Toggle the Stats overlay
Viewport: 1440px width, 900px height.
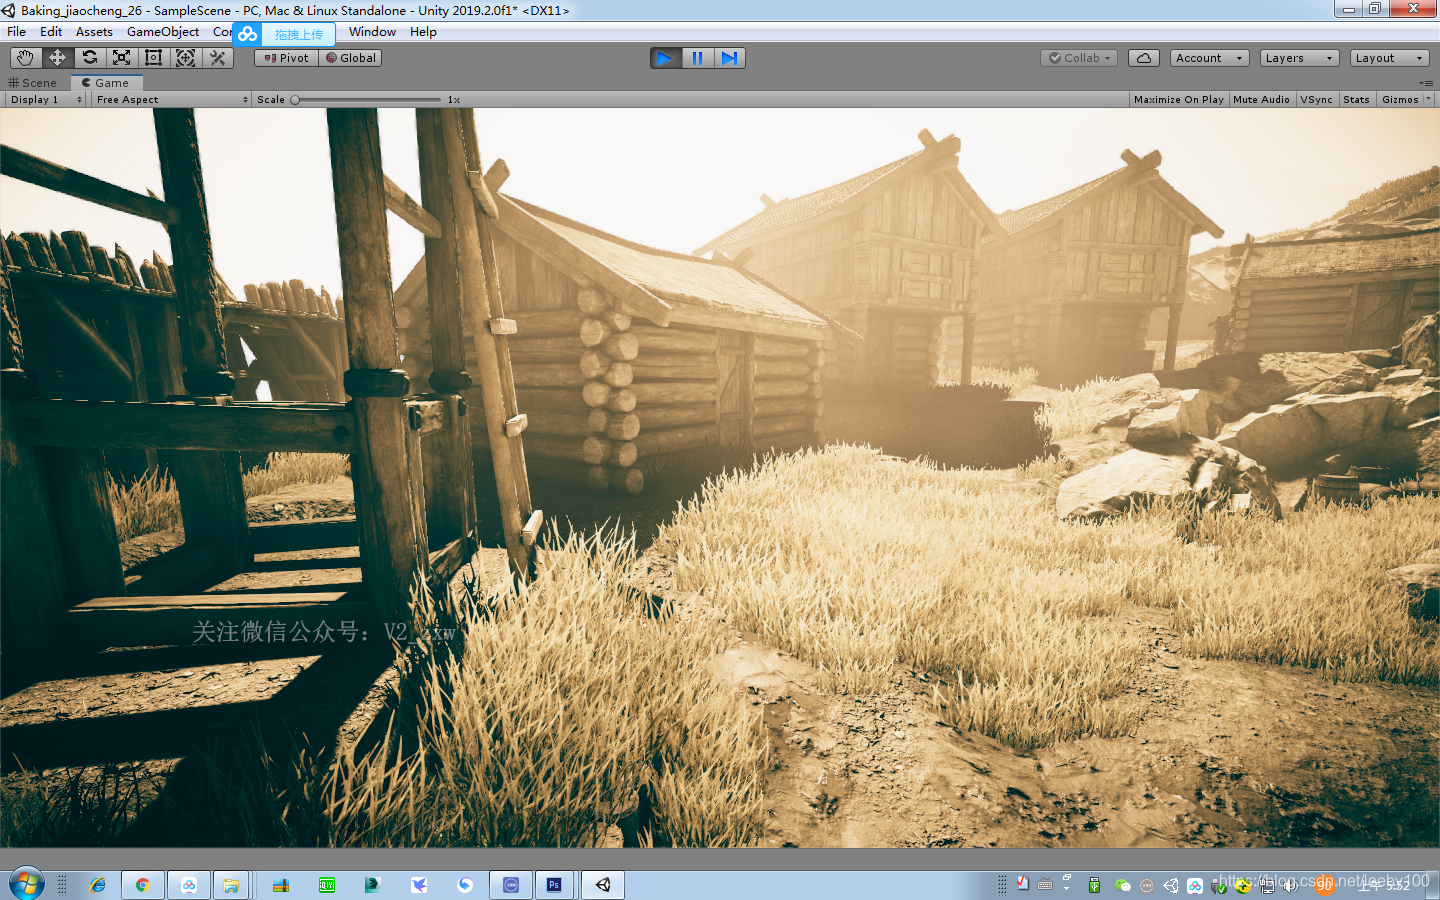[1357, 100]
